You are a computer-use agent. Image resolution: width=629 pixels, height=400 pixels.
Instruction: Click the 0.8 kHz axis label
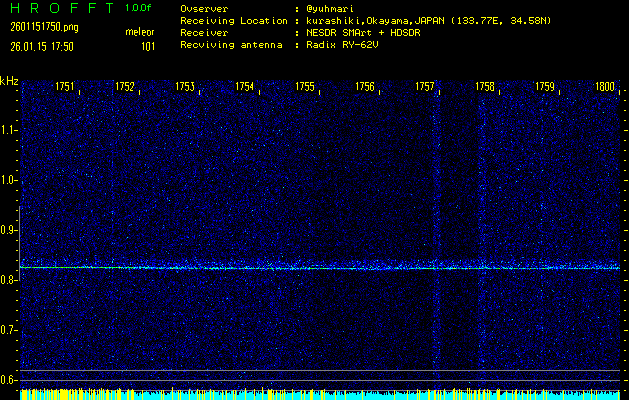tap(8, 280)
